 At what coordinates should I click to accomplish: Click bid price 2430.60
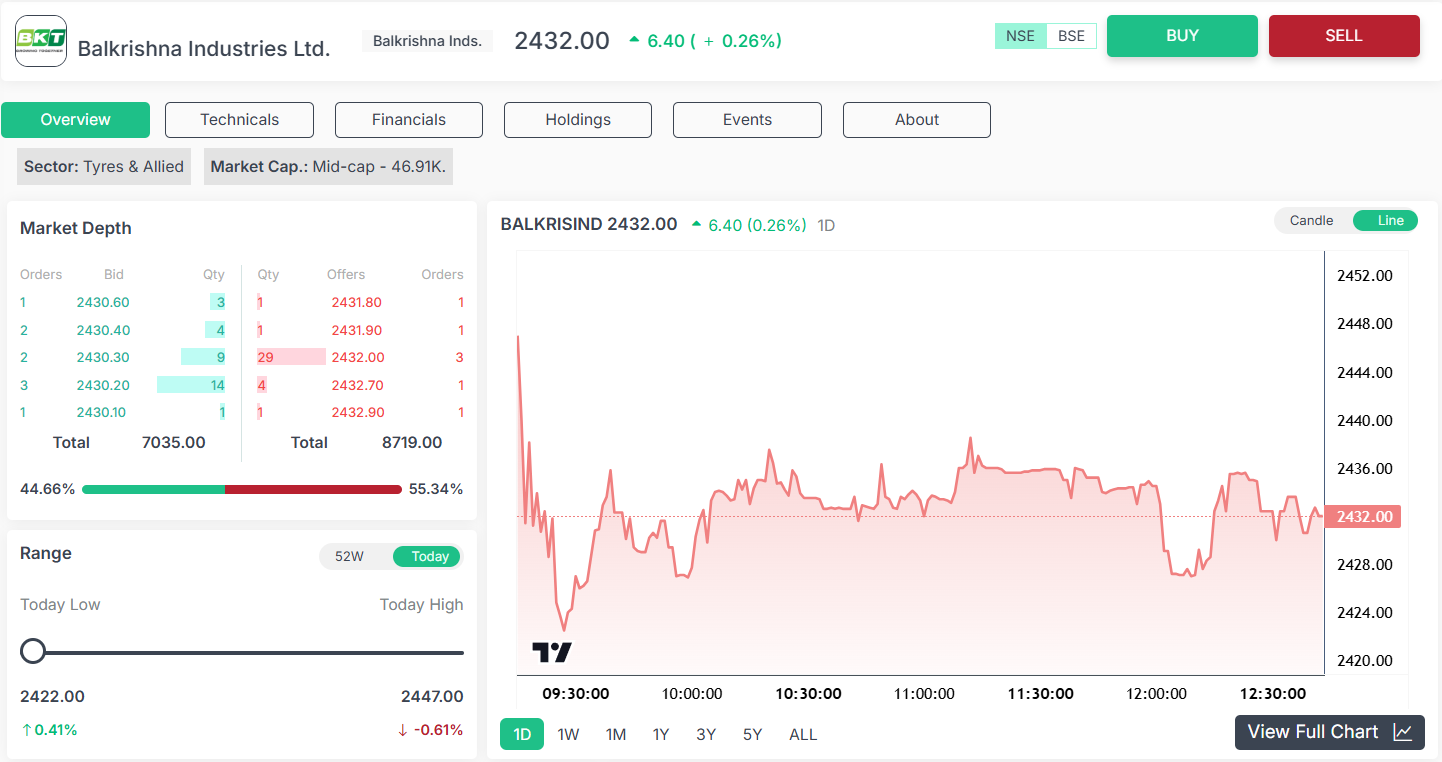103,302
